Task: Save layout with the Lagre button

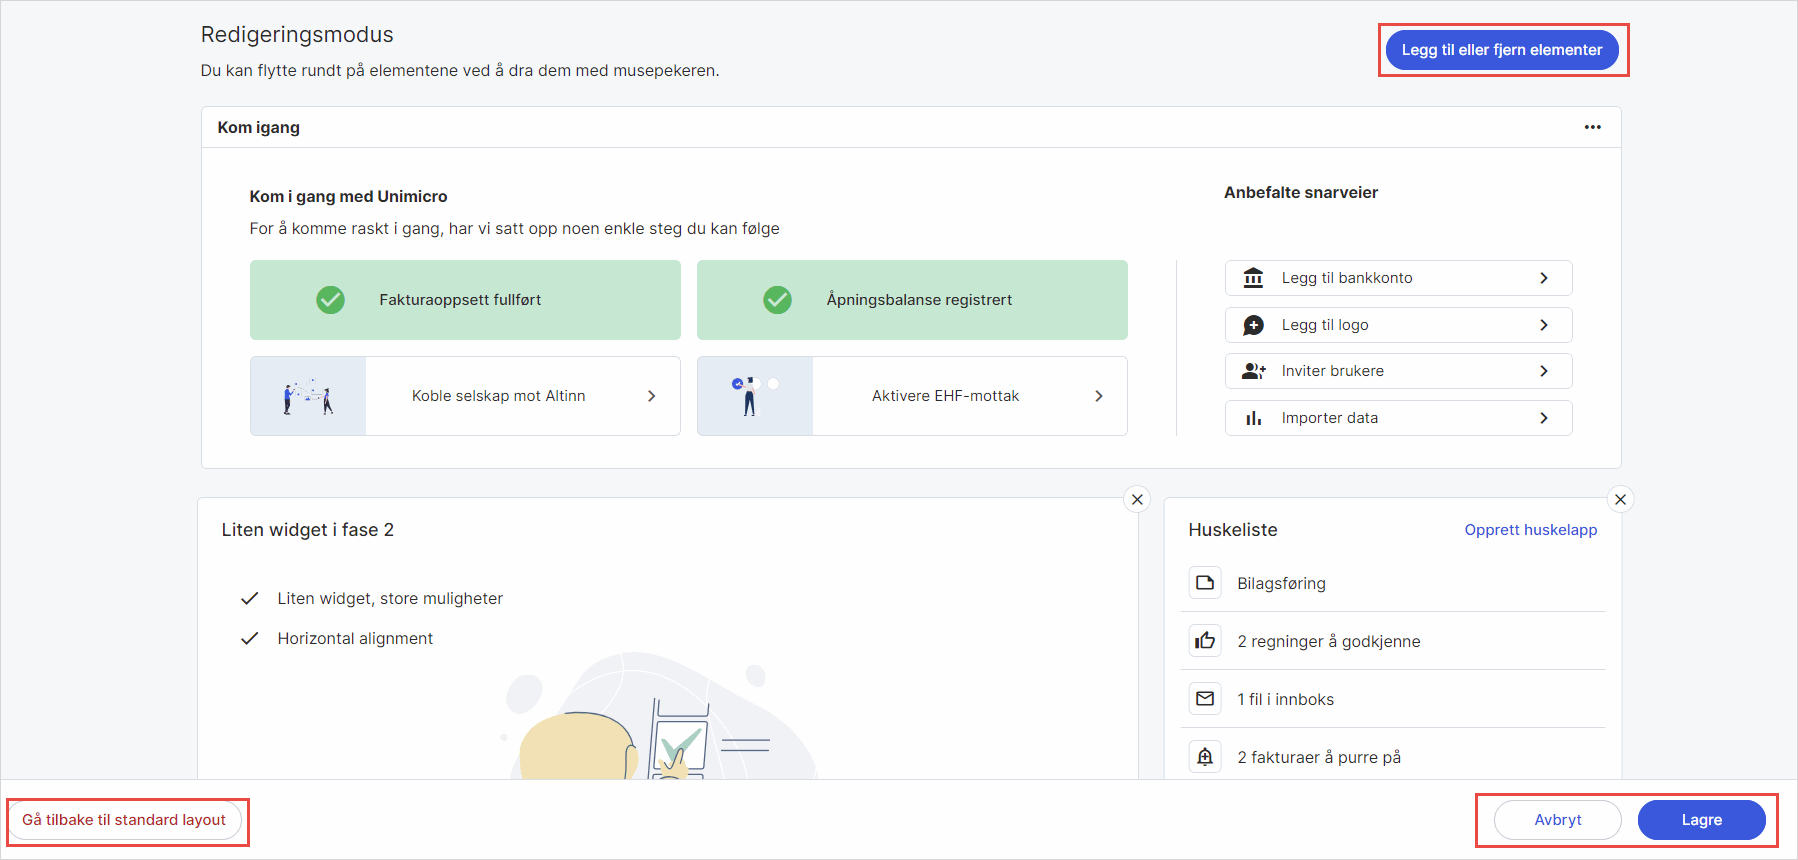Action: [x=1701, y=820]
